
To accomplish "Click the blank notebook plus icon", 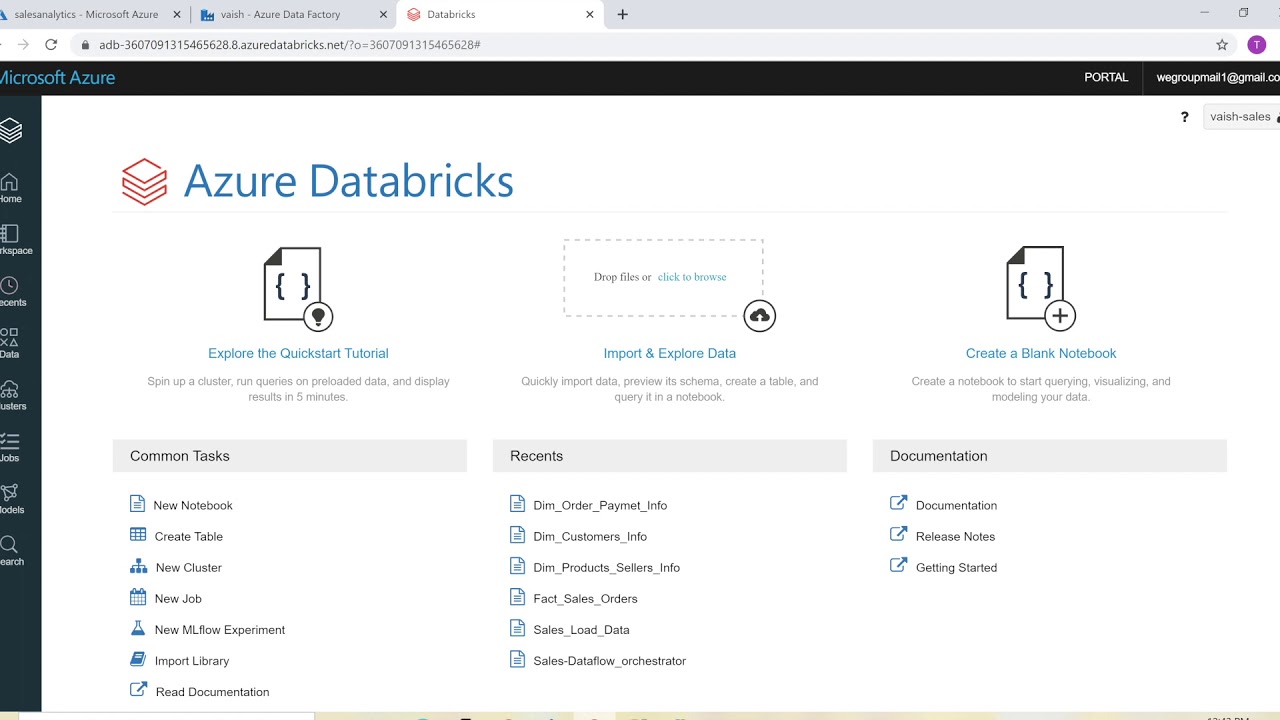I will 1040,288.
